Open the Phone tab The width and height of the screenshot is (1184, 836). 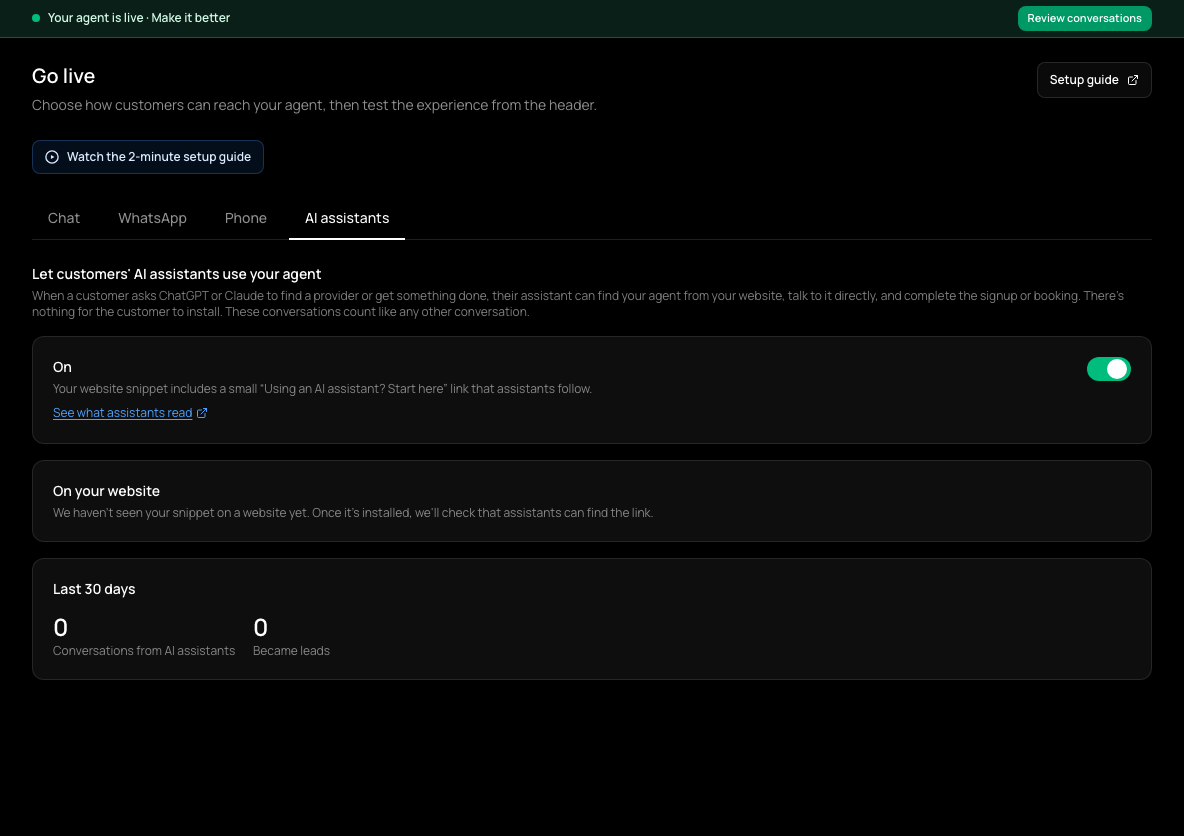tap(245, 218)
